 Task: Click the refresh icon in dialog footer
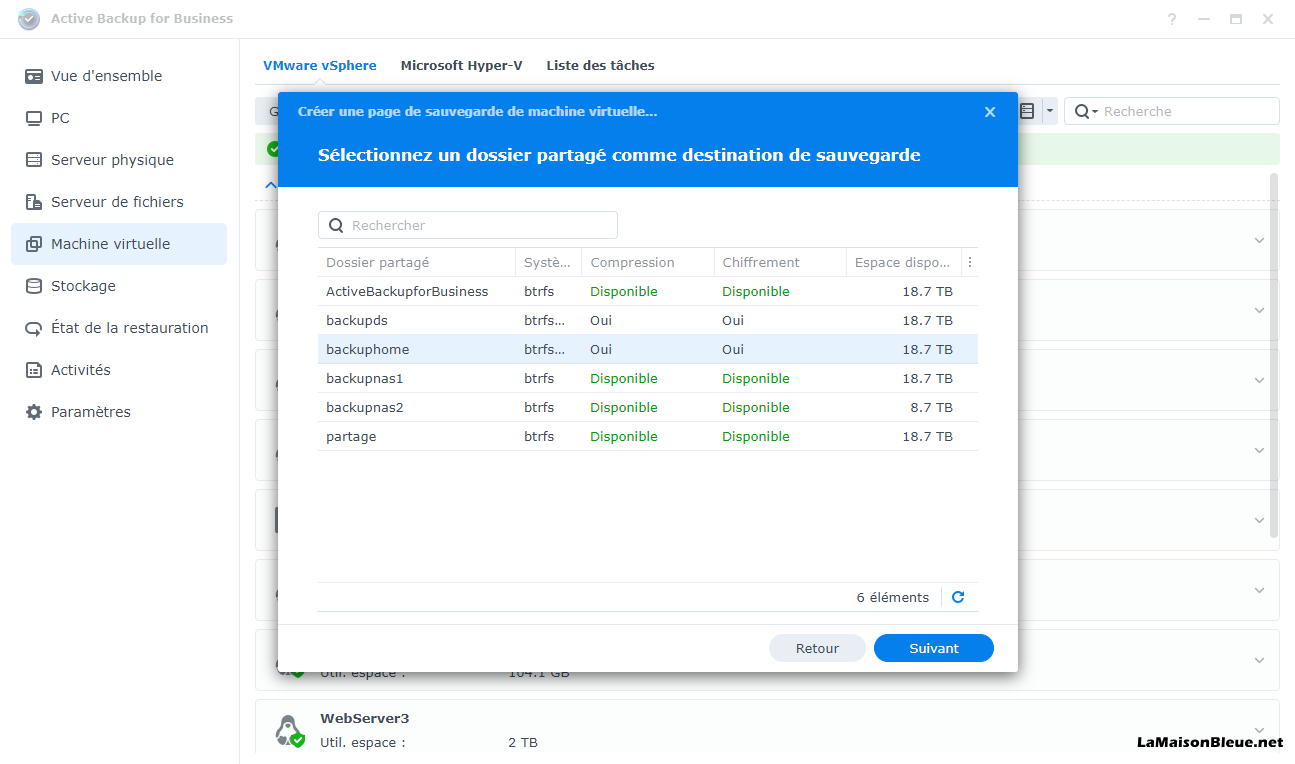coord(958,597)
